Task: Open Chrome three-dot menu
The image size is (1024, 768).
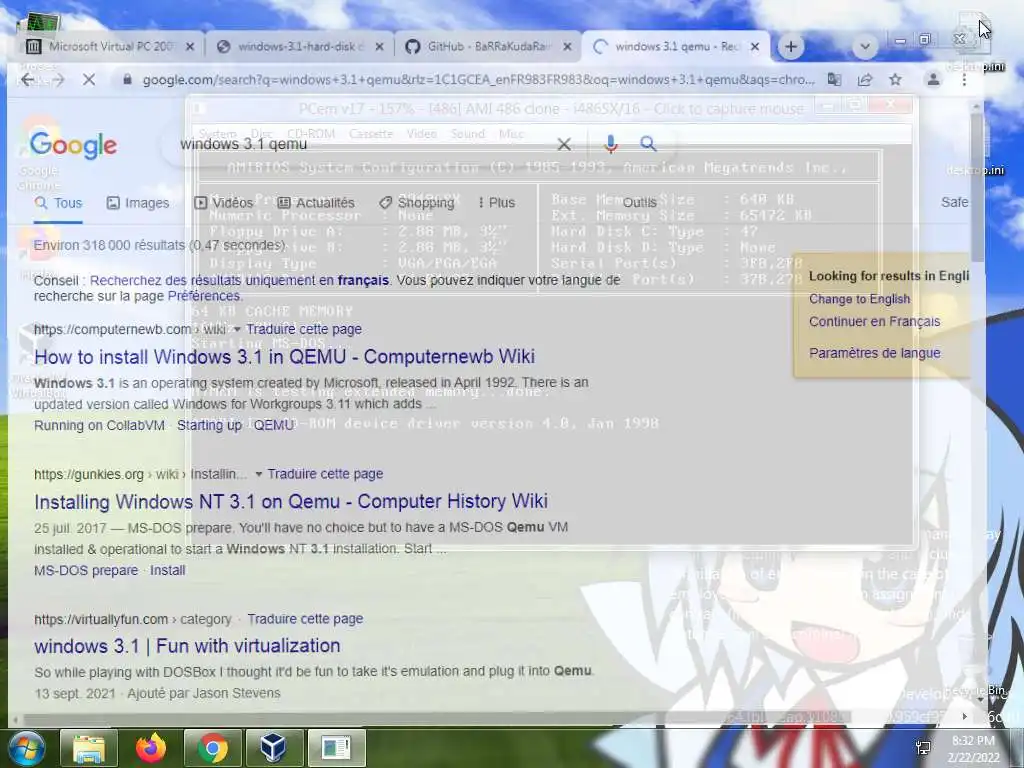Action: point(964,80)
